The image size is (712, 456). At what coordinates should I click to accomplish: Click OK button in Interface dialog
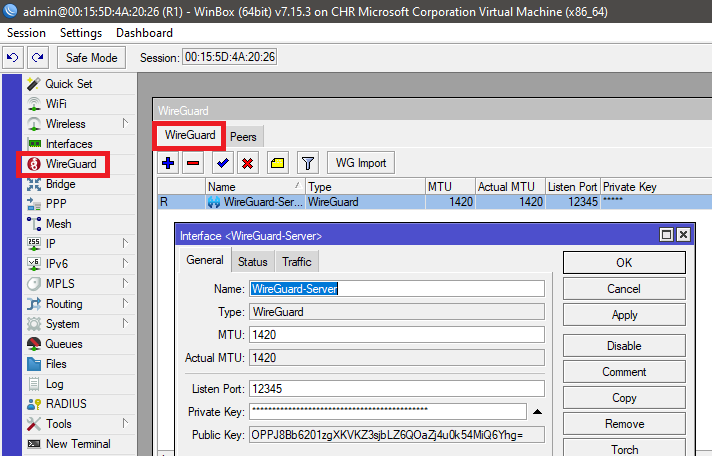click(x=624, y=263)
